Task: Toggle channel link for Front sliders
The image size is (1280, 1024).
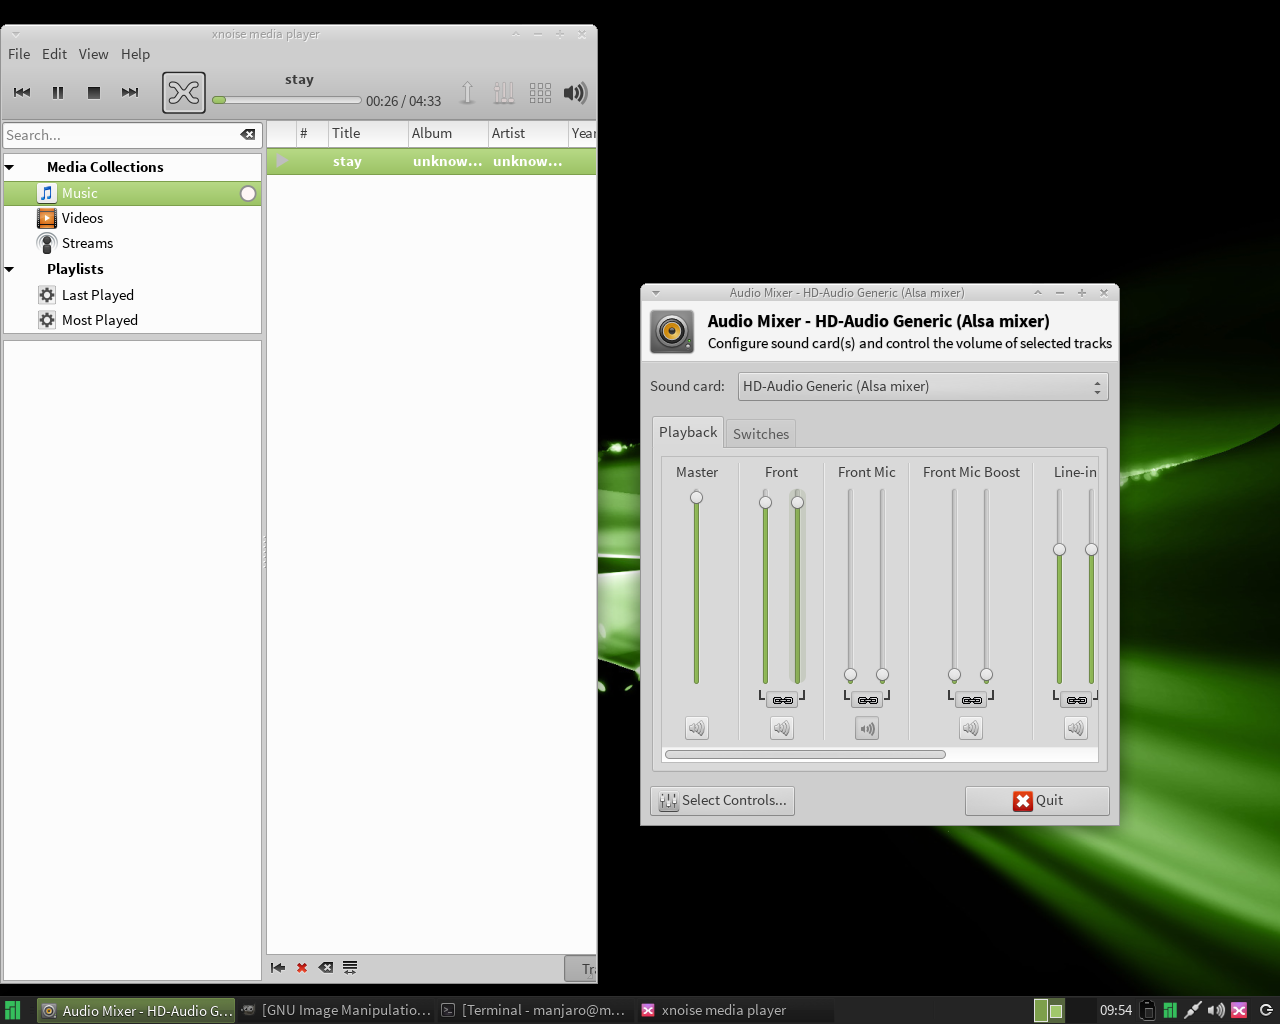Action: (782, 700)
